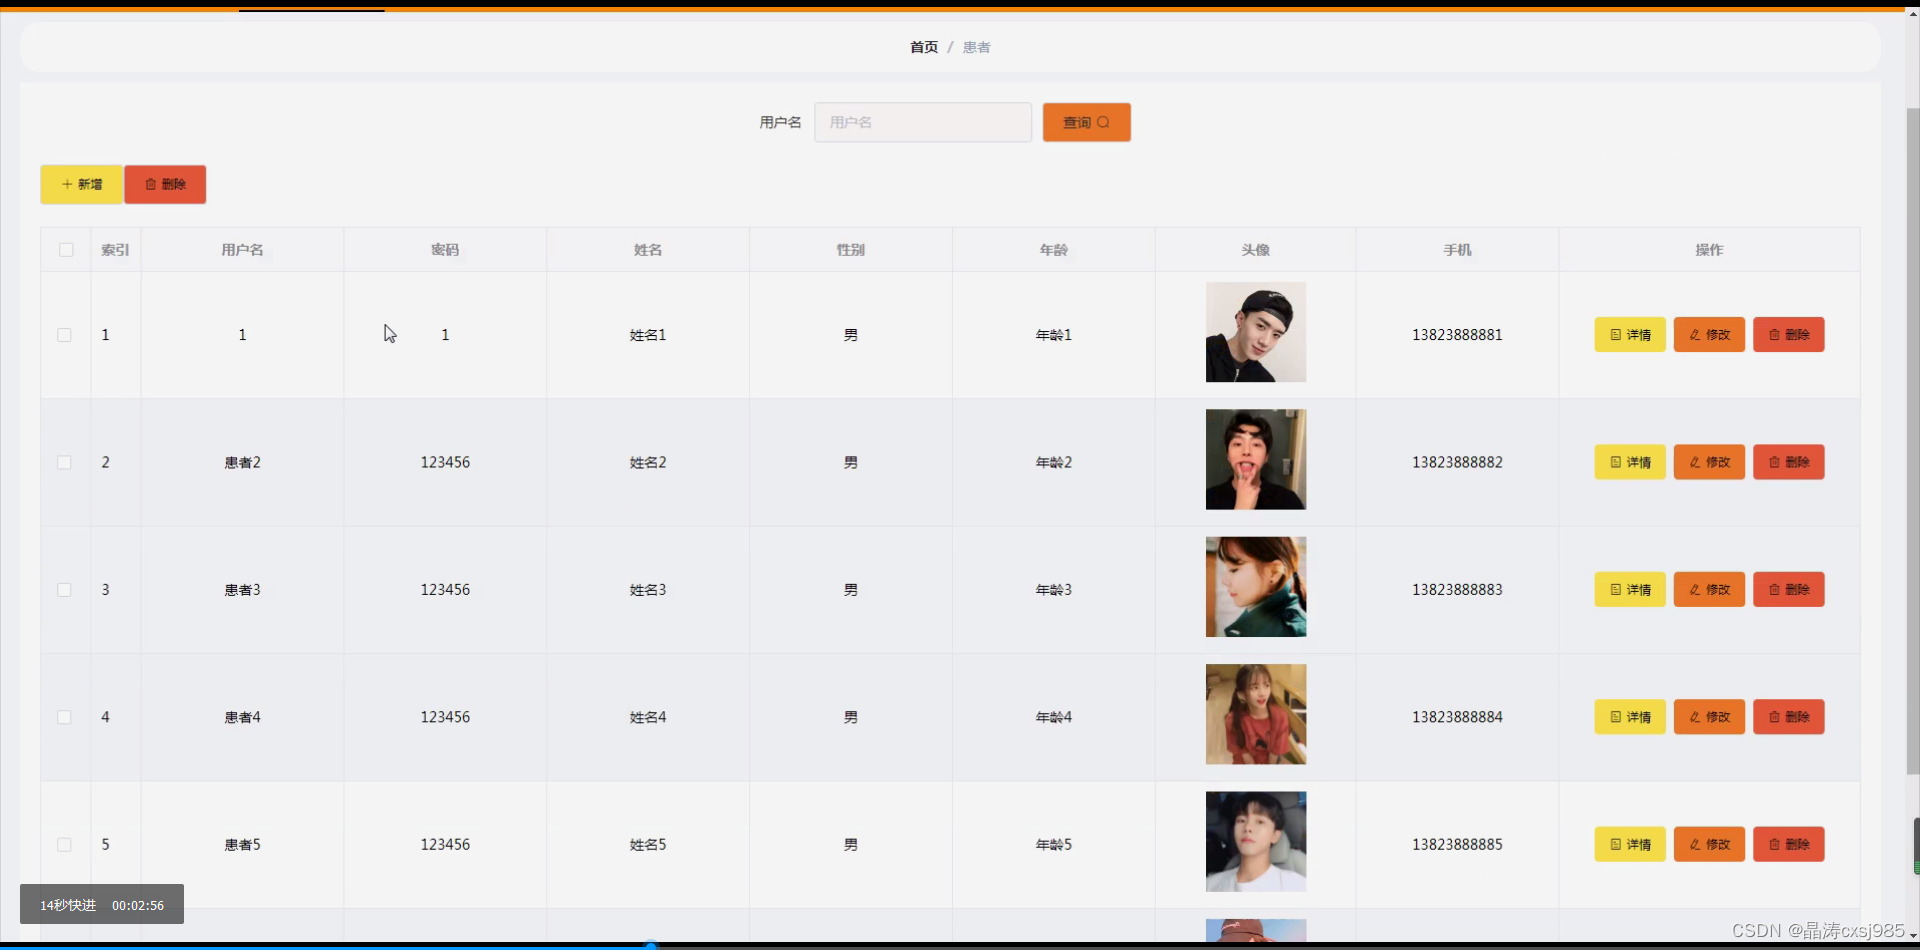This screenshot has width=1920, height=950.
Task: Click the 查询 search button
Action: 1086,122
